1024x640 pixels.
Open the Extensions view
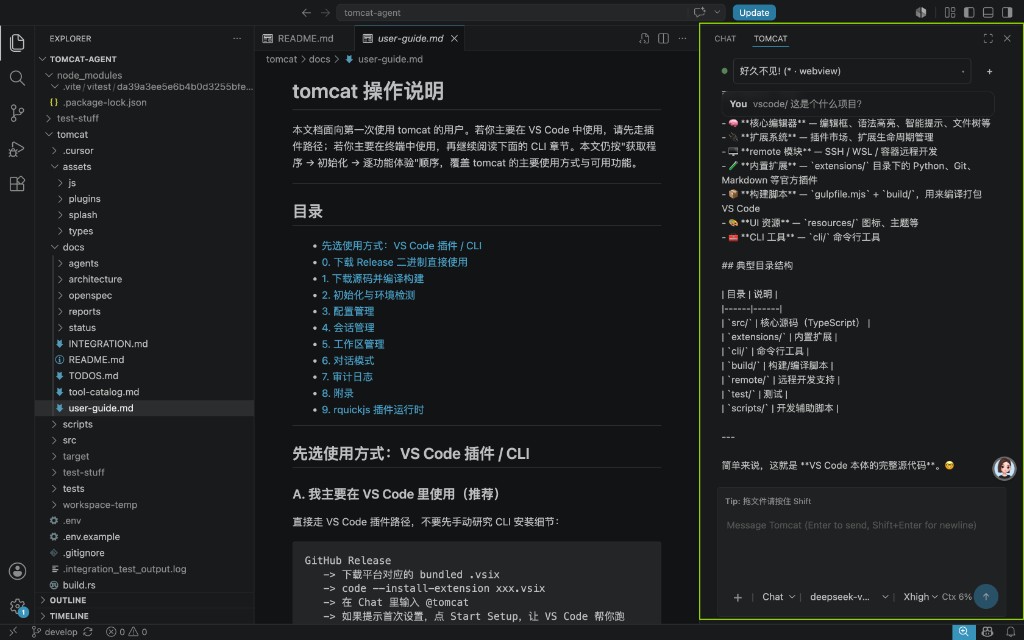[17, 184]
